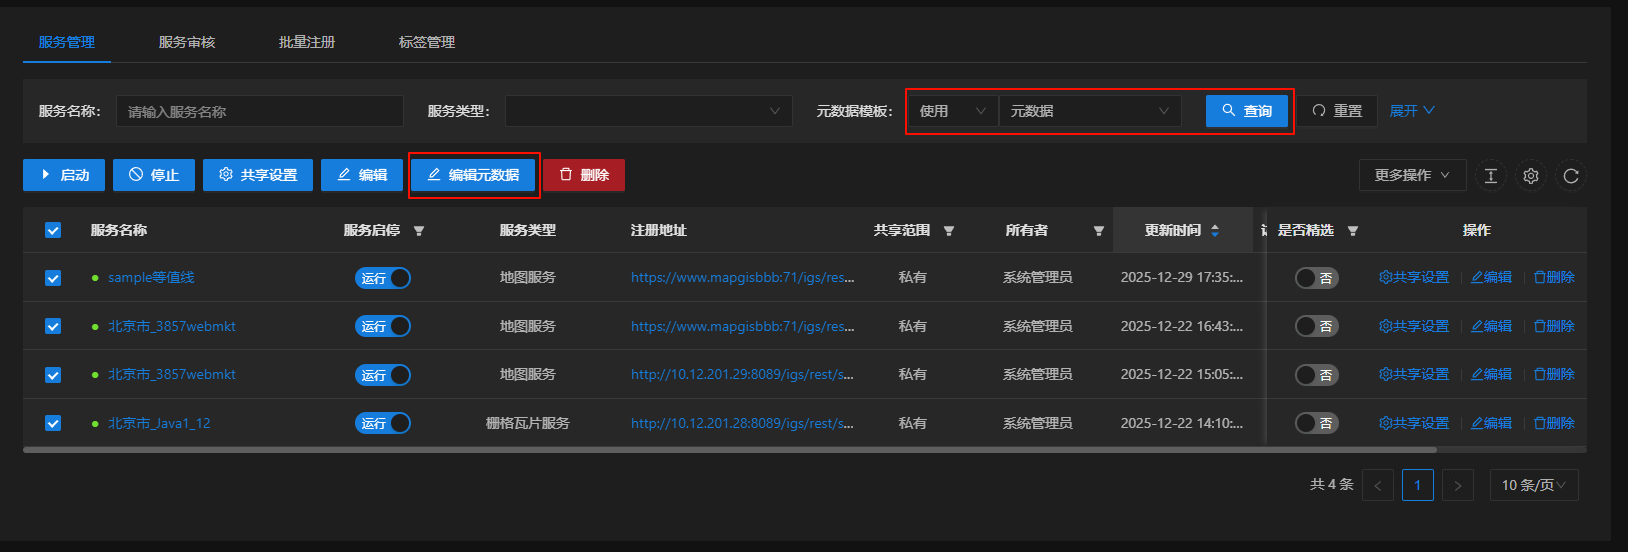Expand the 更多操作 dropdown
Image resolution: width=1628 pixels, height=552 pixels.
click(x=1411, y=175)
